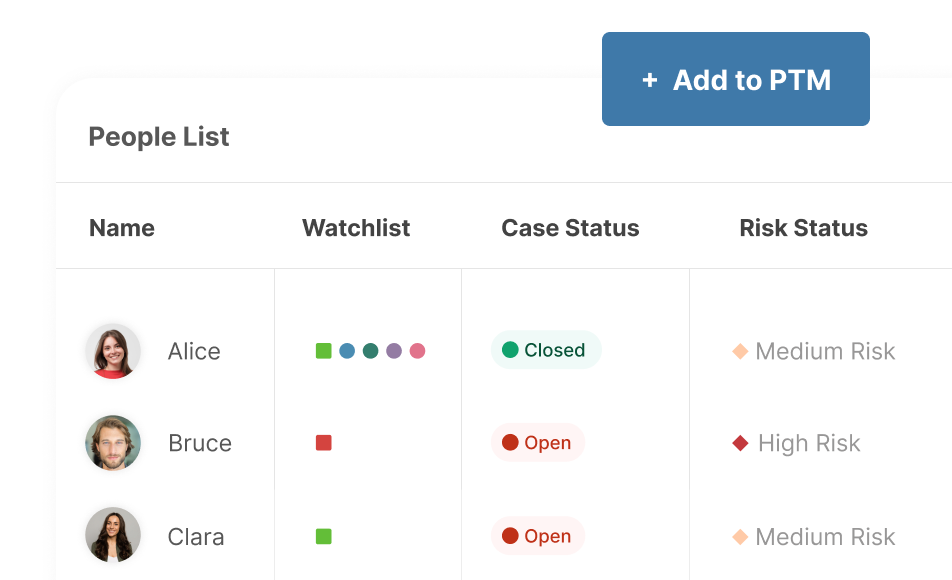The height and width of the screenshot is (580, 952).
Task: Open Alice's profile avatar
Action: pyautogui.click(x=113, y=351)
